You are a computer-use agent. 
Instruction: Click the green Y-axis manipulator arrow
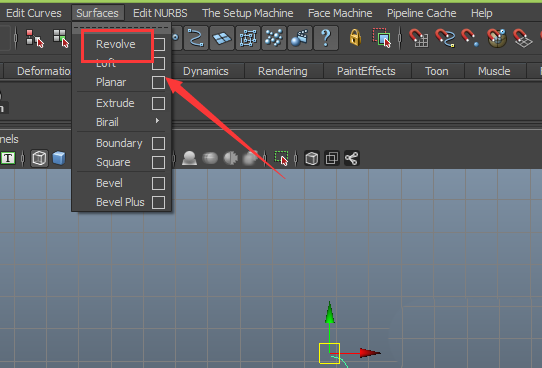(x=330, y=312)
